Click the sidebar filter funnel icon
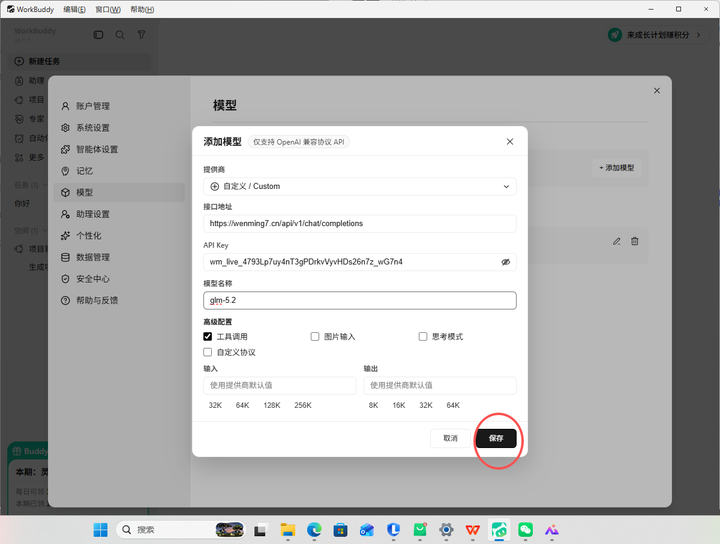The width and height of the screenshot is (720, 544). coord(141,35)
